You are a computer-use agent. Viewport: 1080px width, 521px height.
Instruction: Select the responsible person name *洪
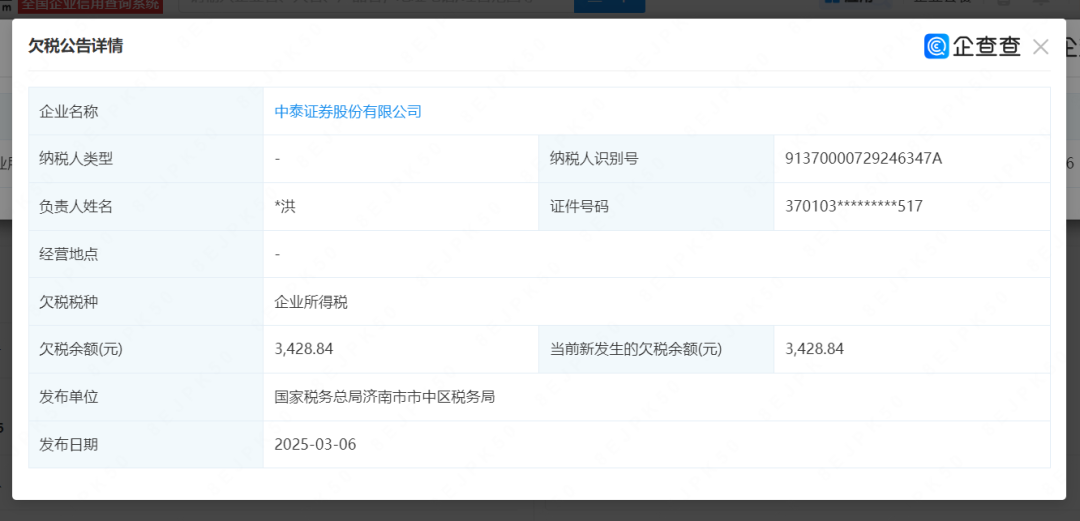tap(285, 206)
